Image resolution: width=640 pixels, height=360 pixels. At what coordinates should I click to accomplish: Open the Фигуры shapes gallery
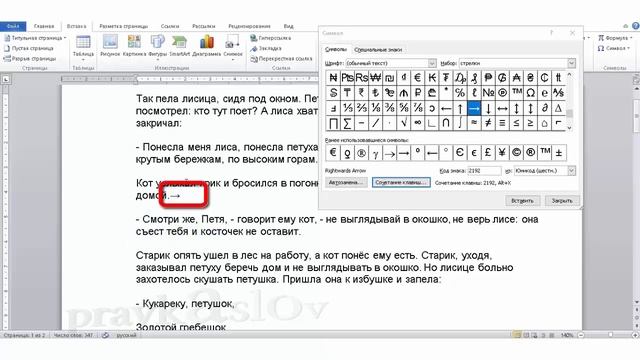pos(158,47)
